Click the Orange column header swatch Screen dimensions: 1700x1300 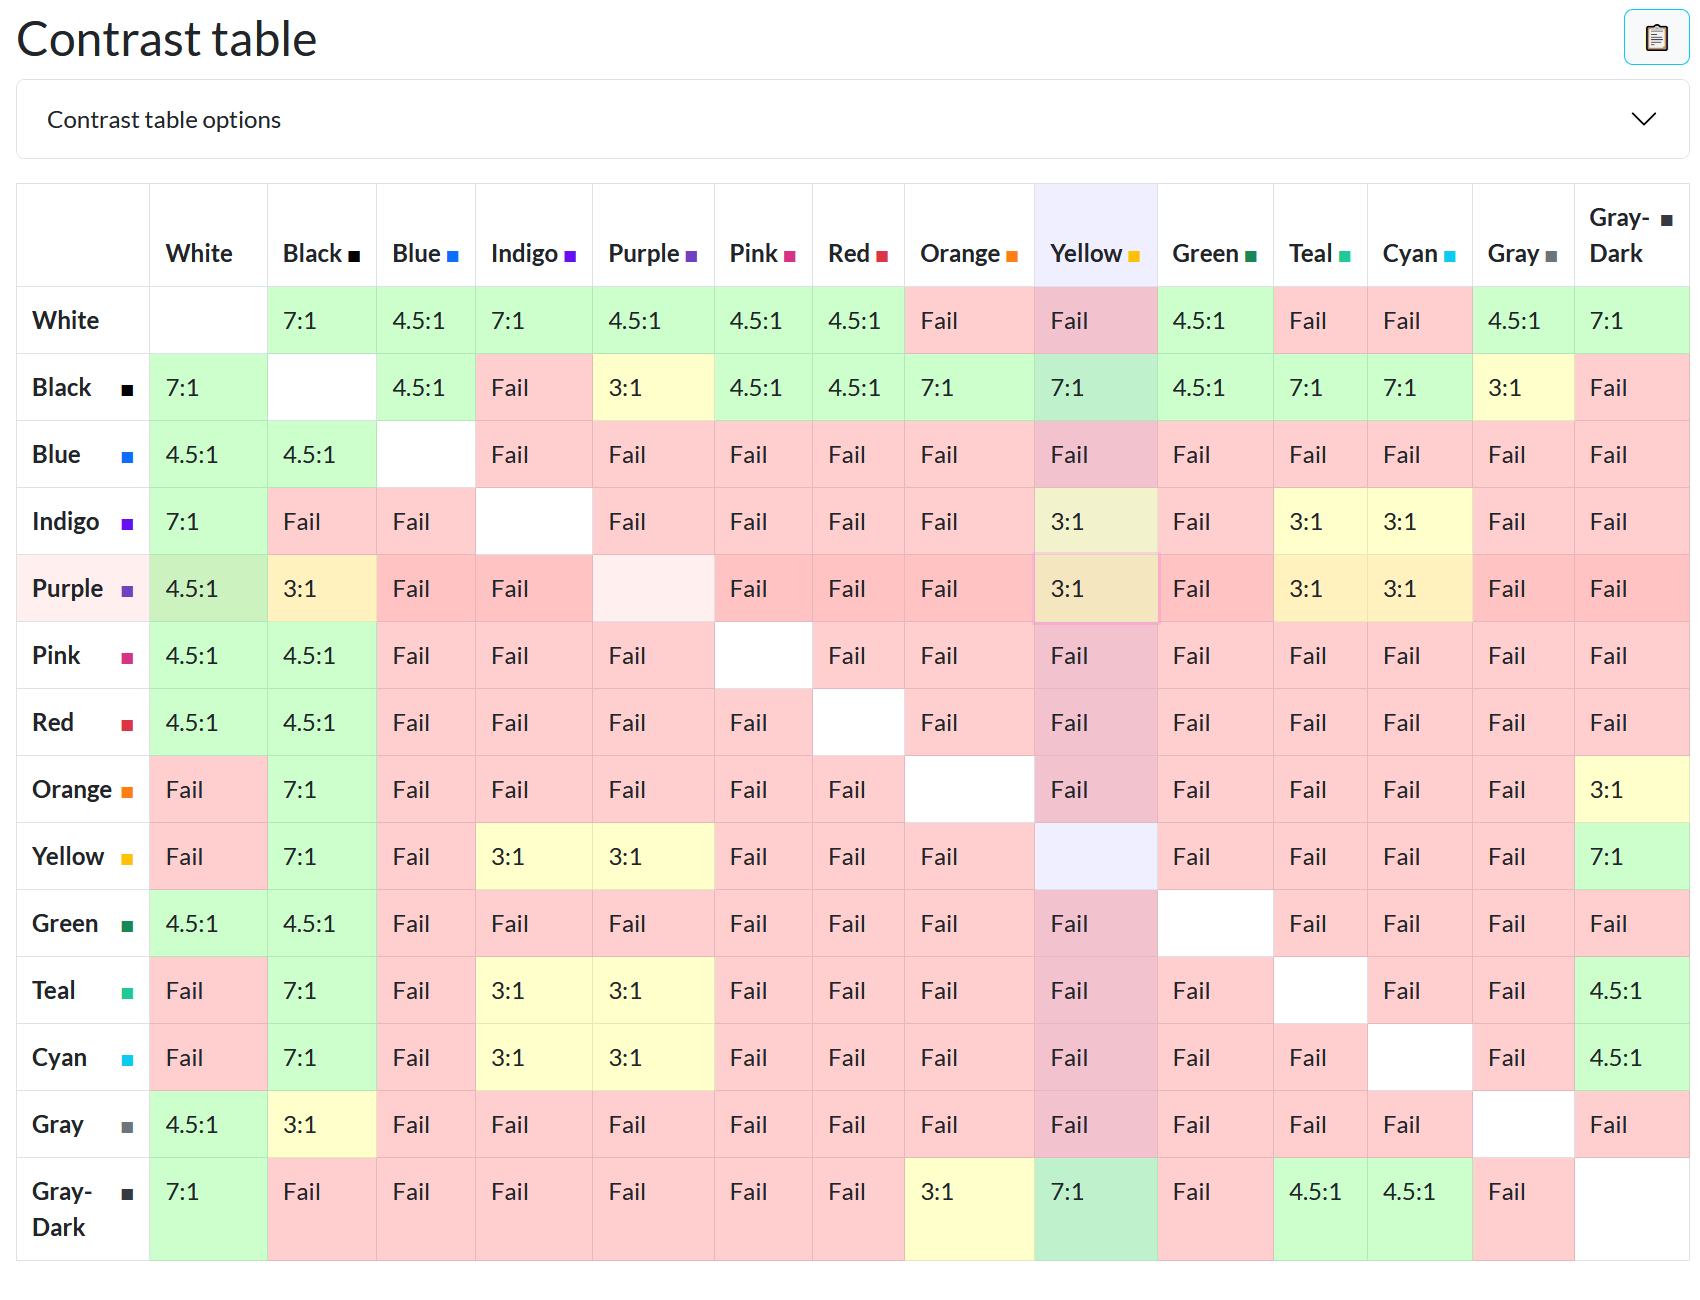coord(1012,256)
